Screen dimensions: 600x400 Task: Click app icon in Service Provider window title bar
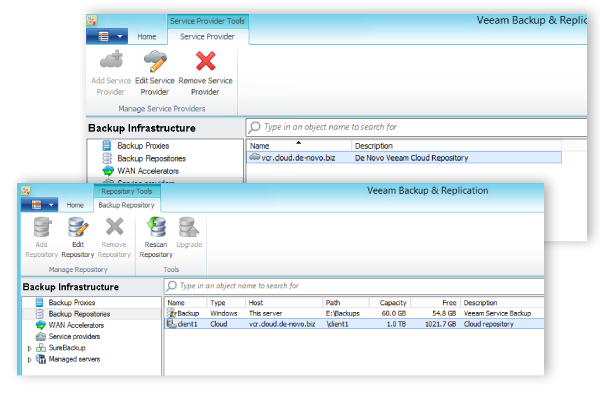pos(92,20)
